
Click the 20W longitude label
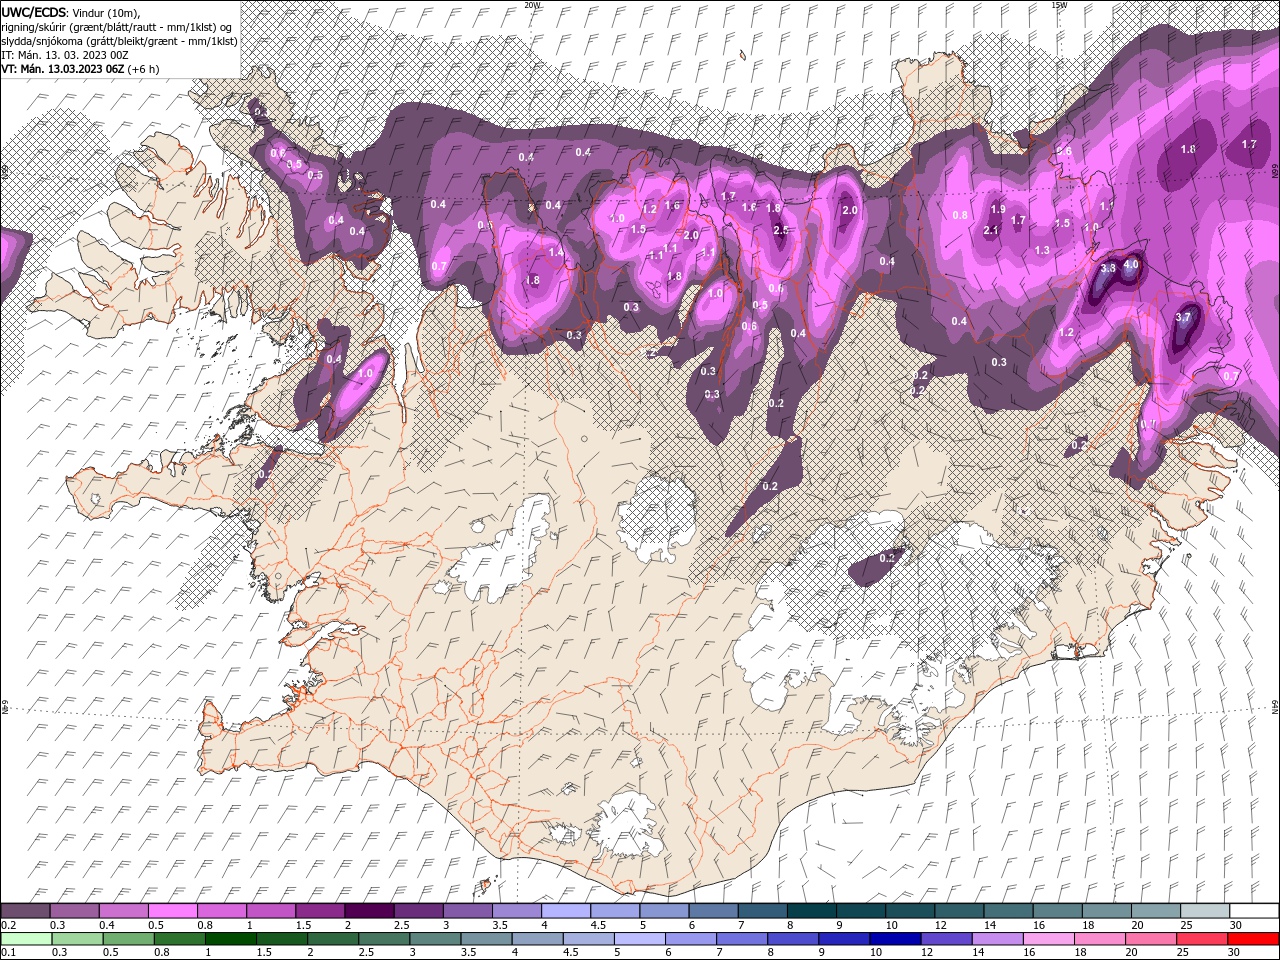pyautogui.click(x=532, y=5)
